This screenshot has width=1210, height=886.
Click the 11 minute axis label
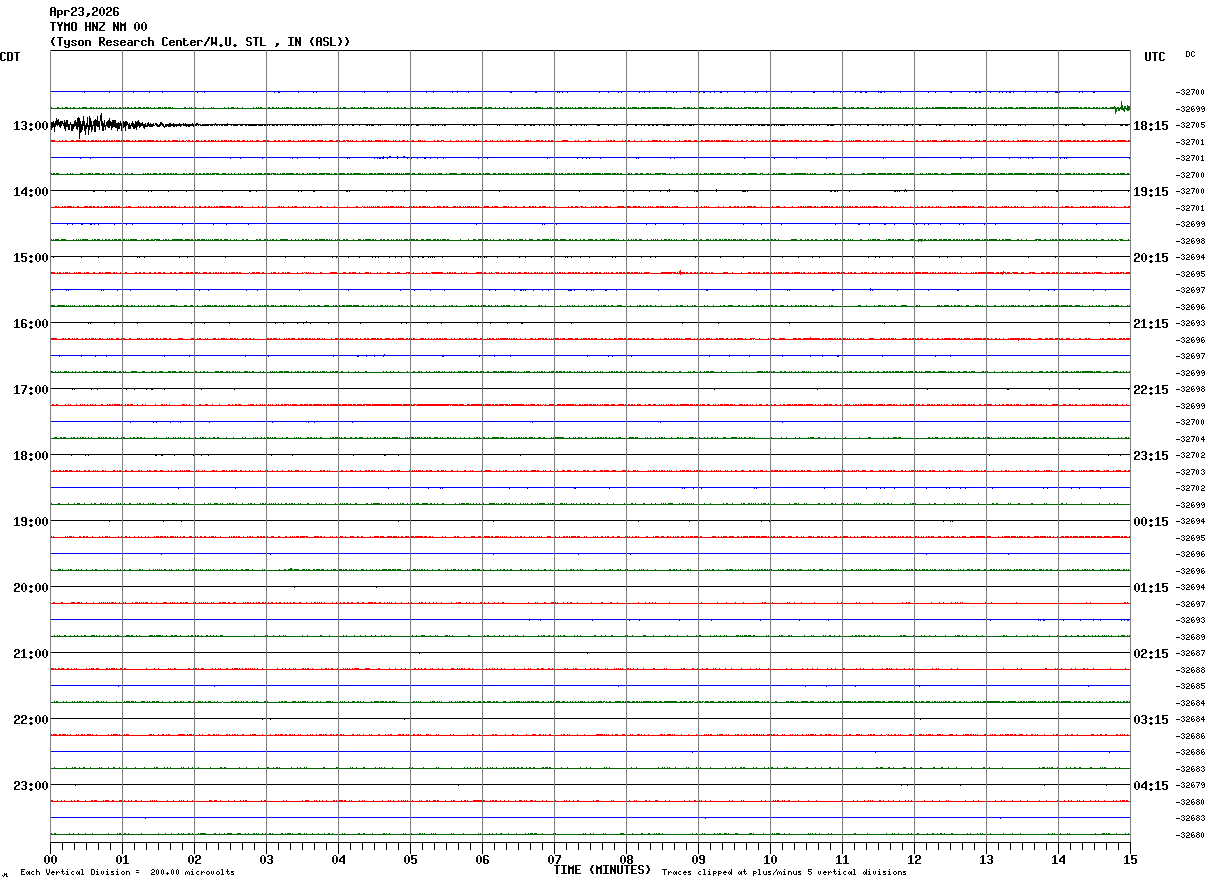tap(843, 860)
